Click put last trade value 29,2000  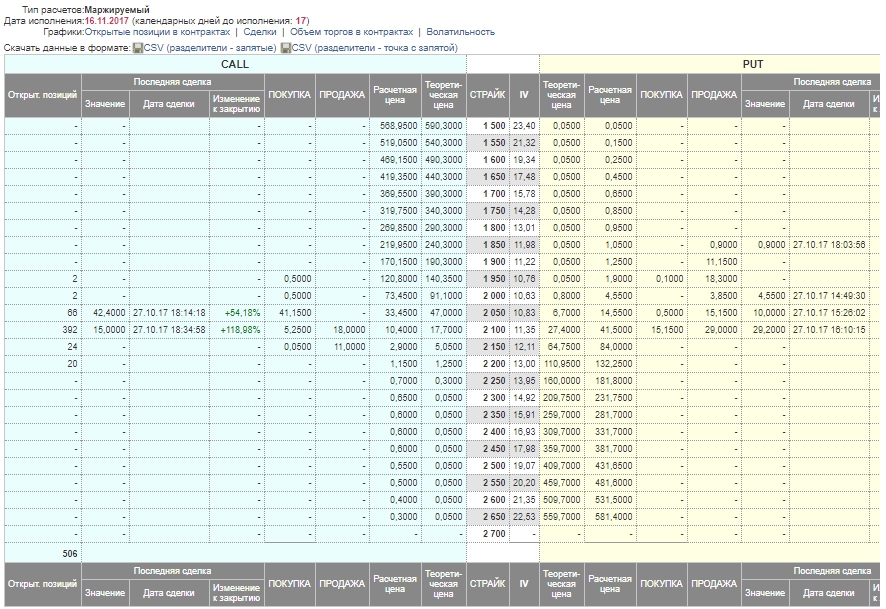click(x=768, y=329)
